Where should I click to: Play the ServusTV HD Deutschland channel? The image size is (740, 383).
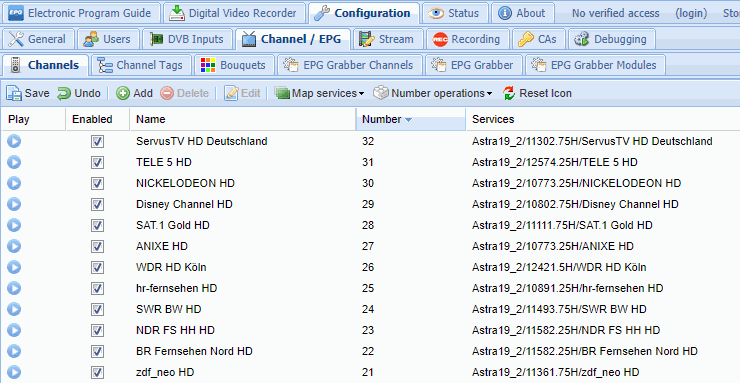point(14,141)
